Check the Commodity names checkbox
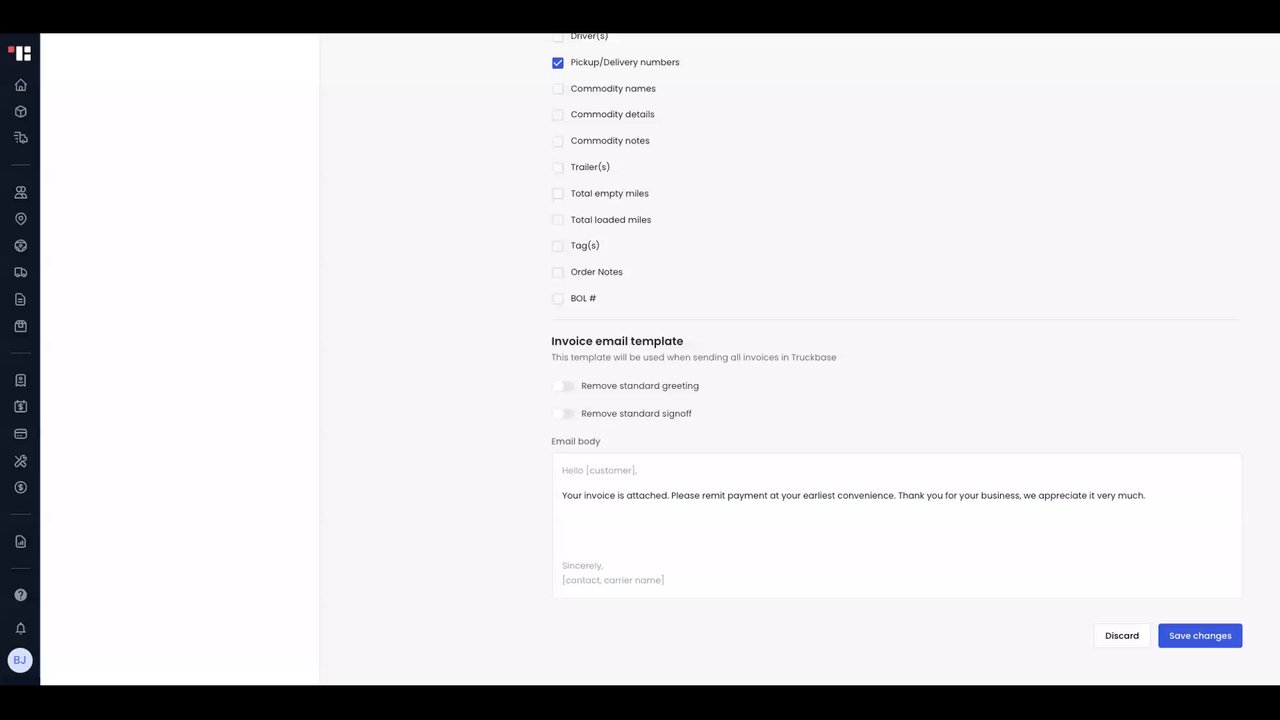The width and height of the screenshot is (1280, 720). point(558,89)
